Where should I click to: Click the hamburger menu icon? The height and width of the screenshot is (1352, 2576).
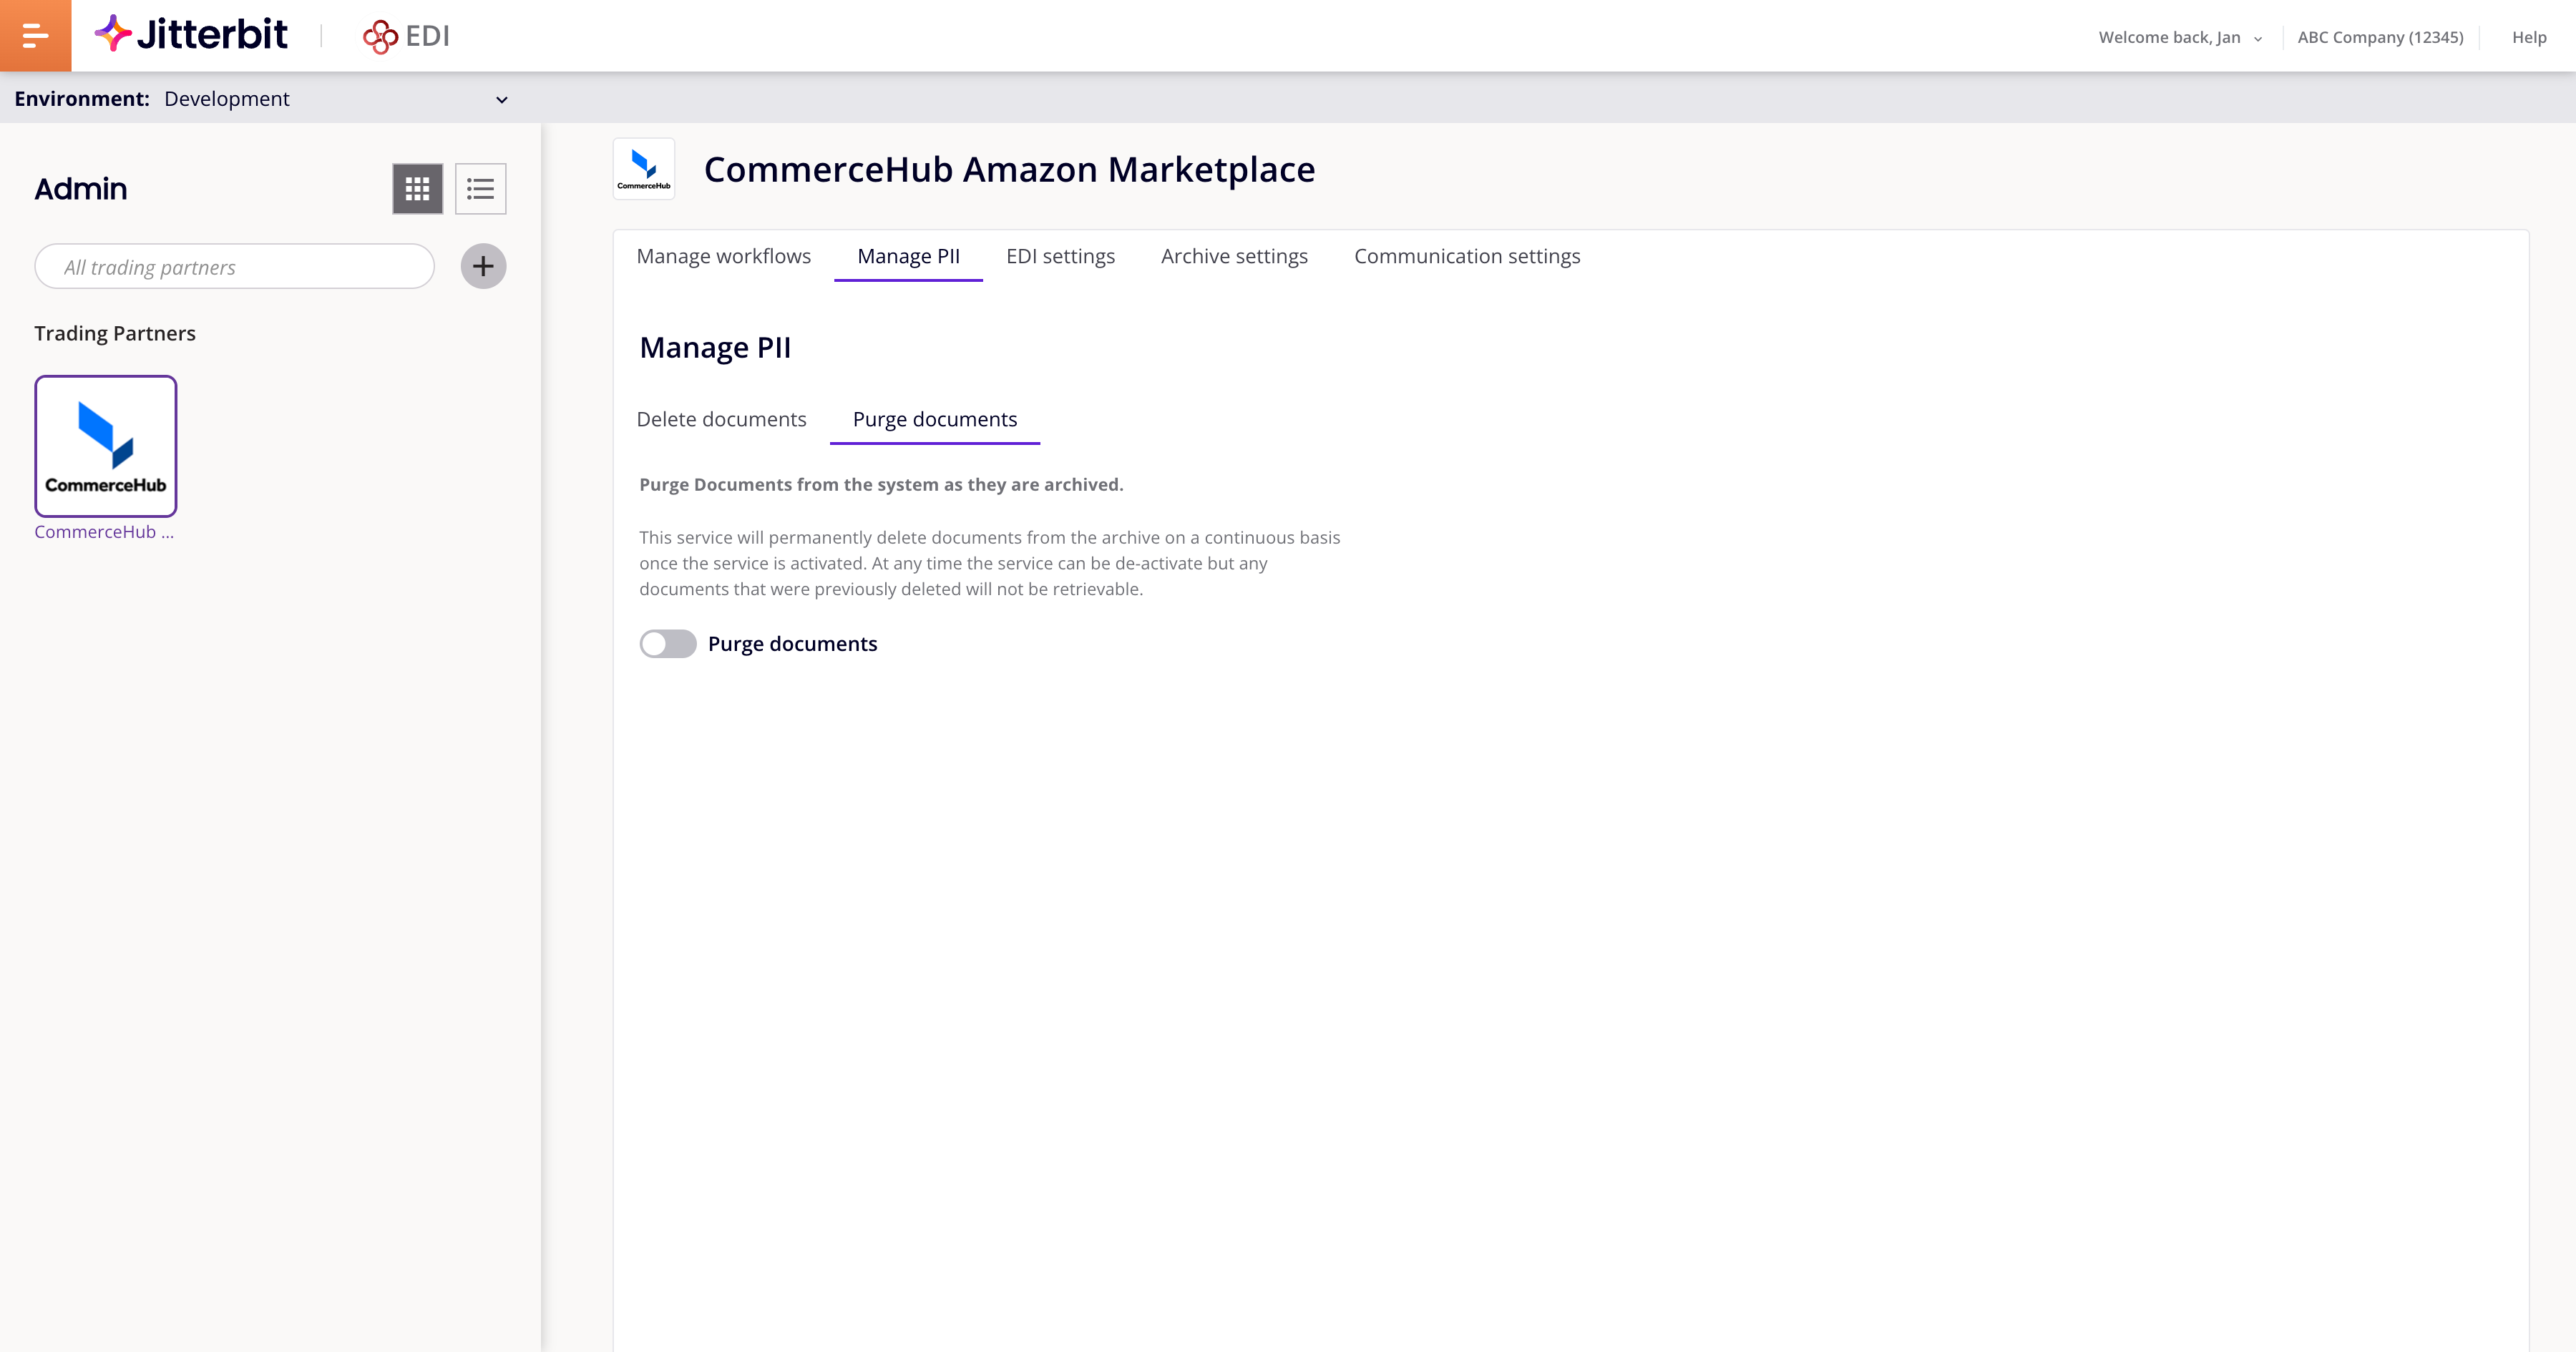(36, 36)
